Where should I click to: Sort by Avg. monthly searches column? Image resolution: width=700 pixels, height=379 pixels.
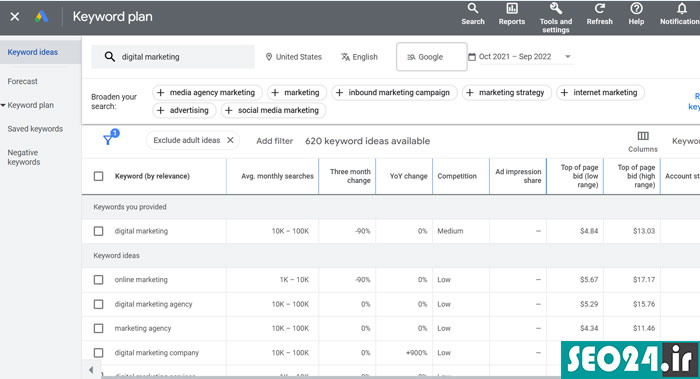[x=277, y=176]
